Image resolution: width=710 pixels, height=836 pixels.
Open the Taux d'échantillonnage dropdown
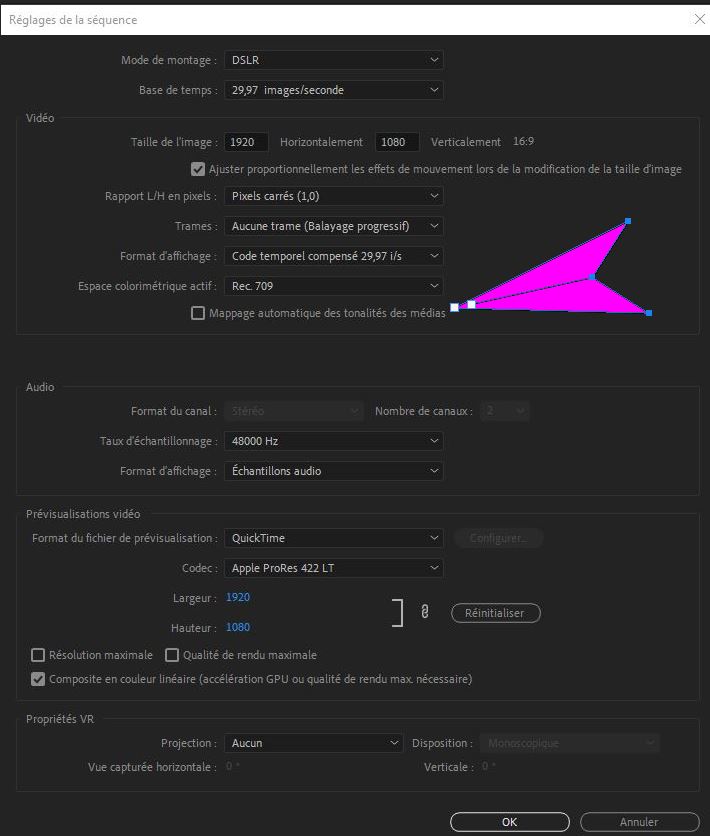pyautogui.click(x=333, y=440)
